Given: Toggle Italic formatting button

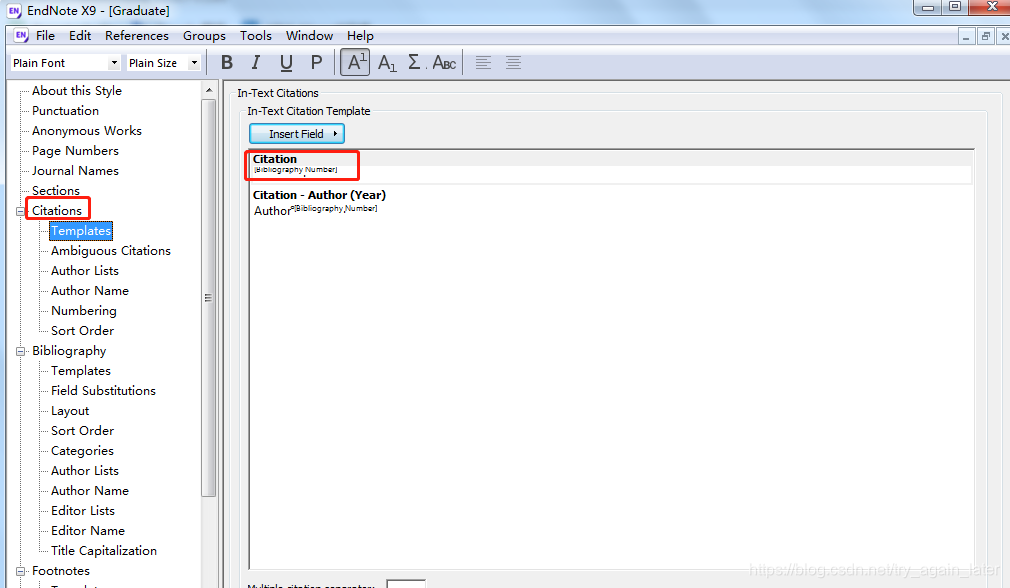Looking at the screenshot, I should pyautogui.click(x=256, y=62).
